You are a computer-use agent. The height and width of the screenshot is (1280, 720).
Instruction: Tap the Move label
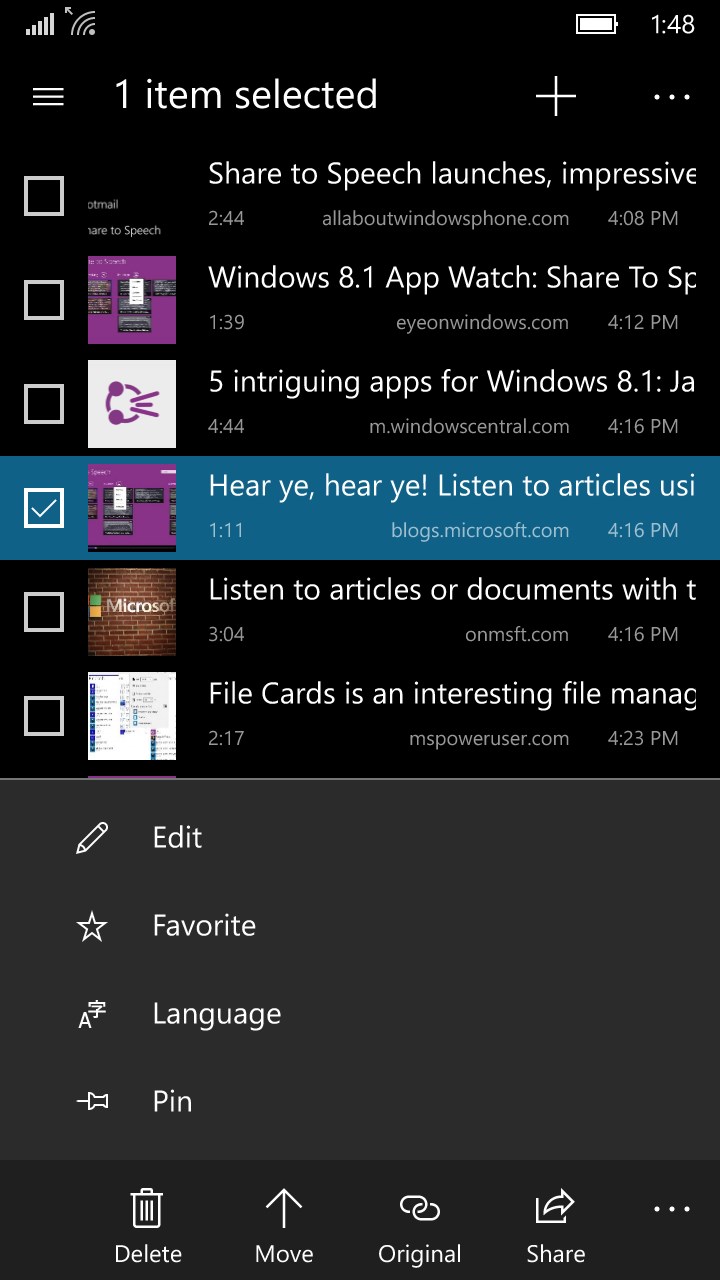pos(284,1254)
